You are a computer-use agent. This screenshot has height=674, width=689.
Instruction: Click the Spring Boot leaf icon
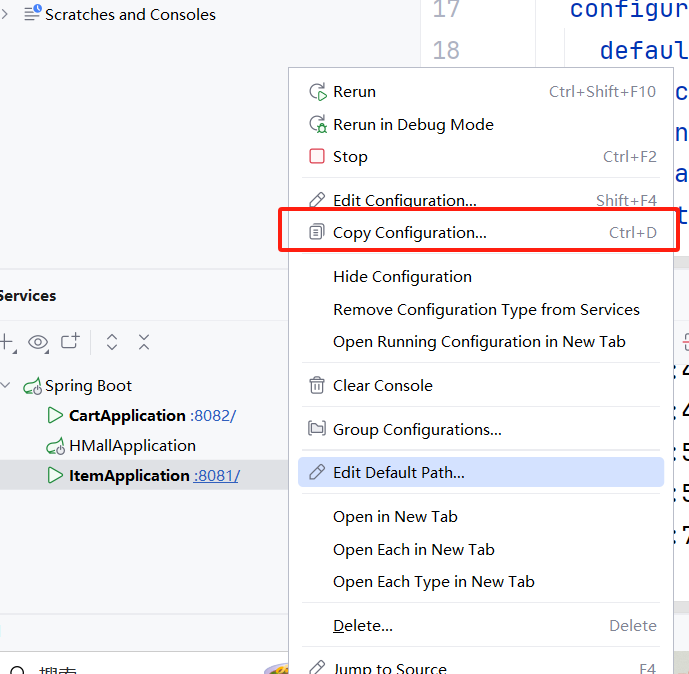(33, 386)
